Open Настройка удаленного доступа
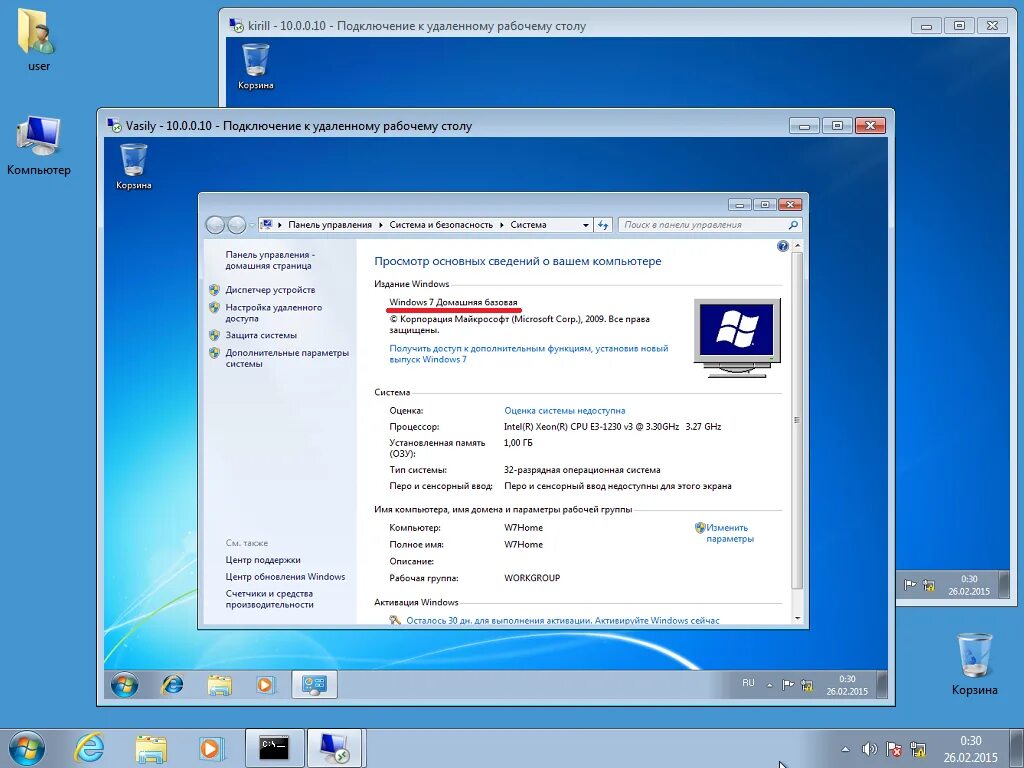This screenshot has height=768, width=1024. [274, 313]
